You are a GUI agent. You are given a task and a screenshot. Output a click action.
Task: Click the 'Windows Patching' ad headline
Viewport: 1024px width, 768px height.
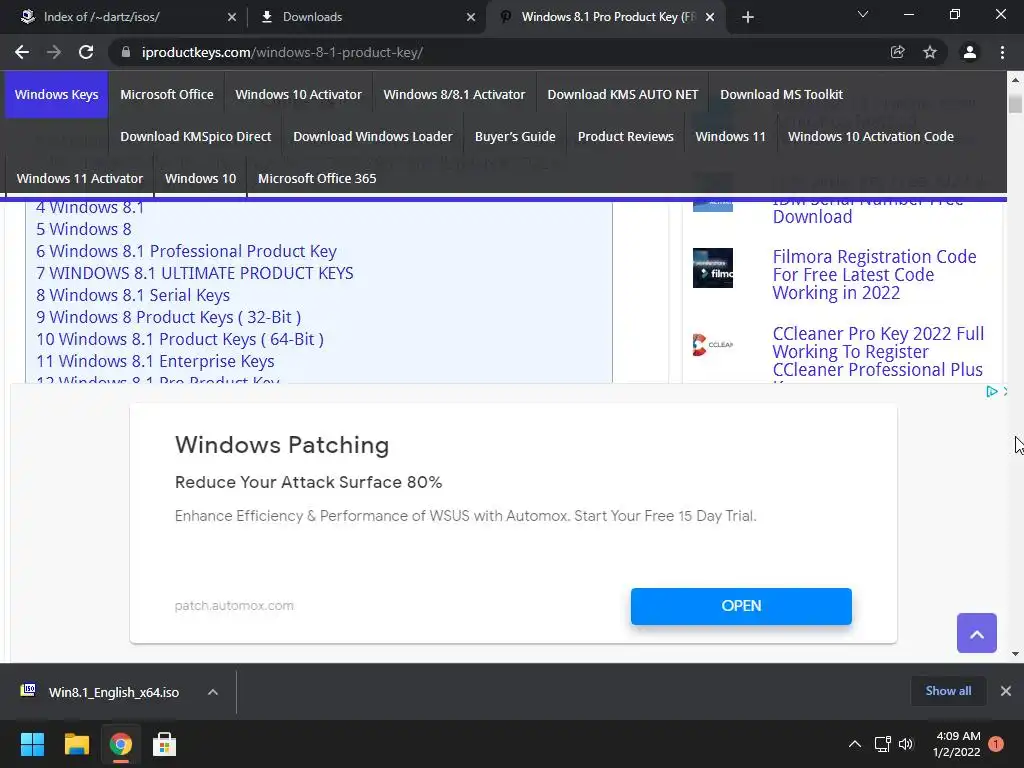[x=281, y=445]
